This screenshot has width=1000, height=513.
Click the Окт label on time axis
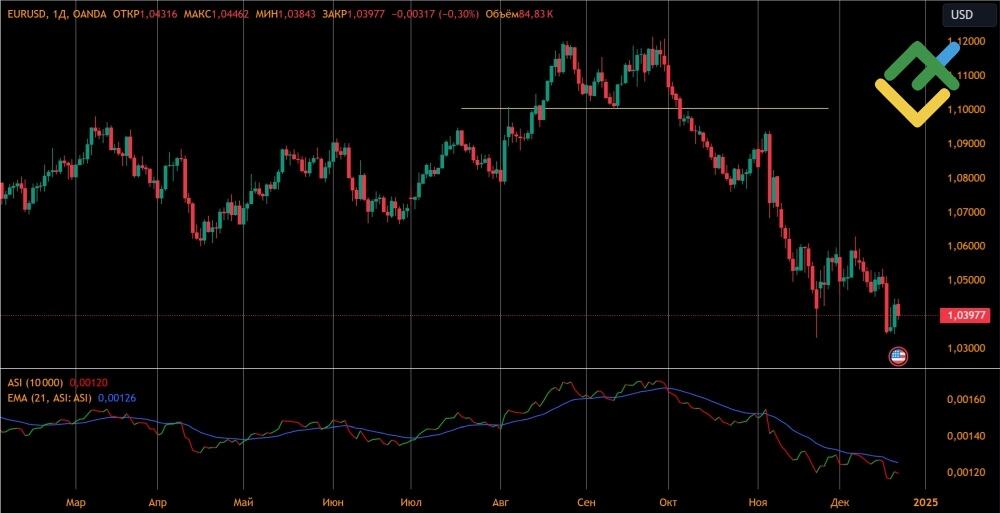coord(668,502)
